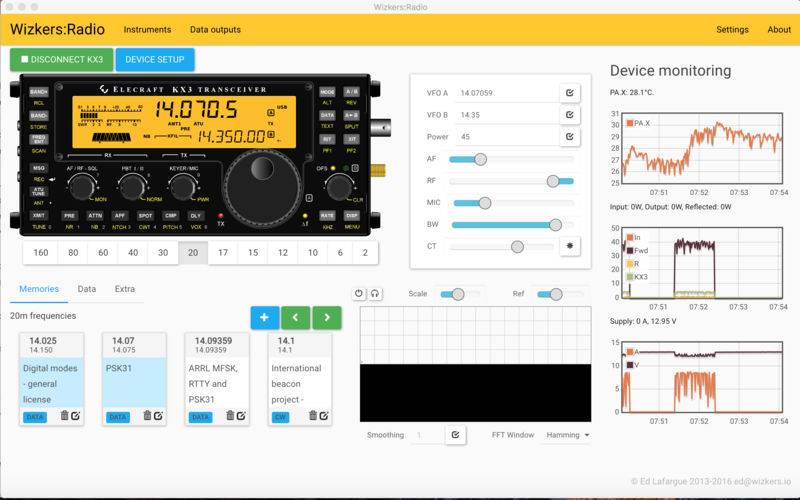Viewport: 800px width, 500px height.
Task: Click the VFO A frequency input field
Action: tap(508, 93)
